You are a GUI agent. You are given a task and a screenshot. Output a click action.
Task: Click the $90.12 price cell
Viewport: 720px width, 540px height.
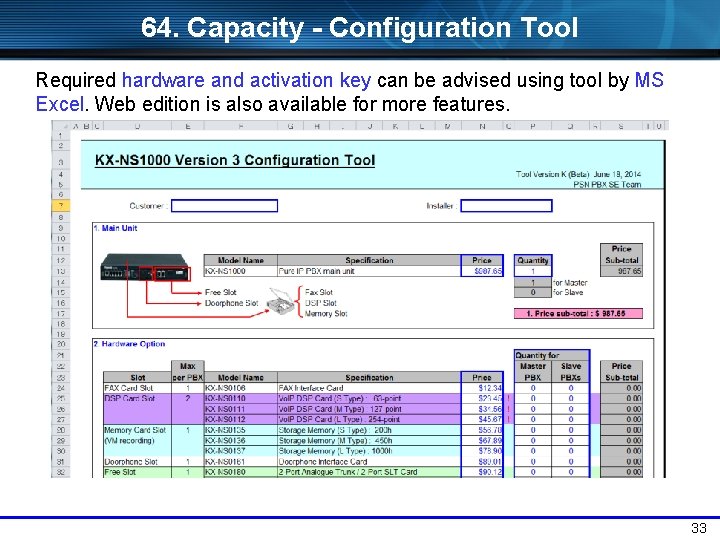[482, 472]
